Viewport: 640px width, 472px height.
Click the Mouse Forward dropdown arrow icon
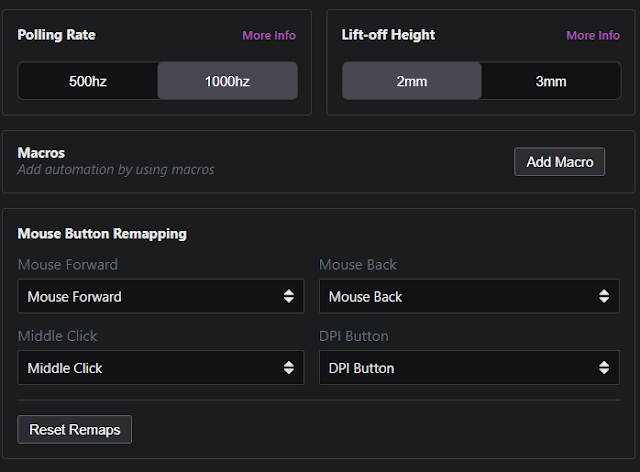click(x=288, y=297)
